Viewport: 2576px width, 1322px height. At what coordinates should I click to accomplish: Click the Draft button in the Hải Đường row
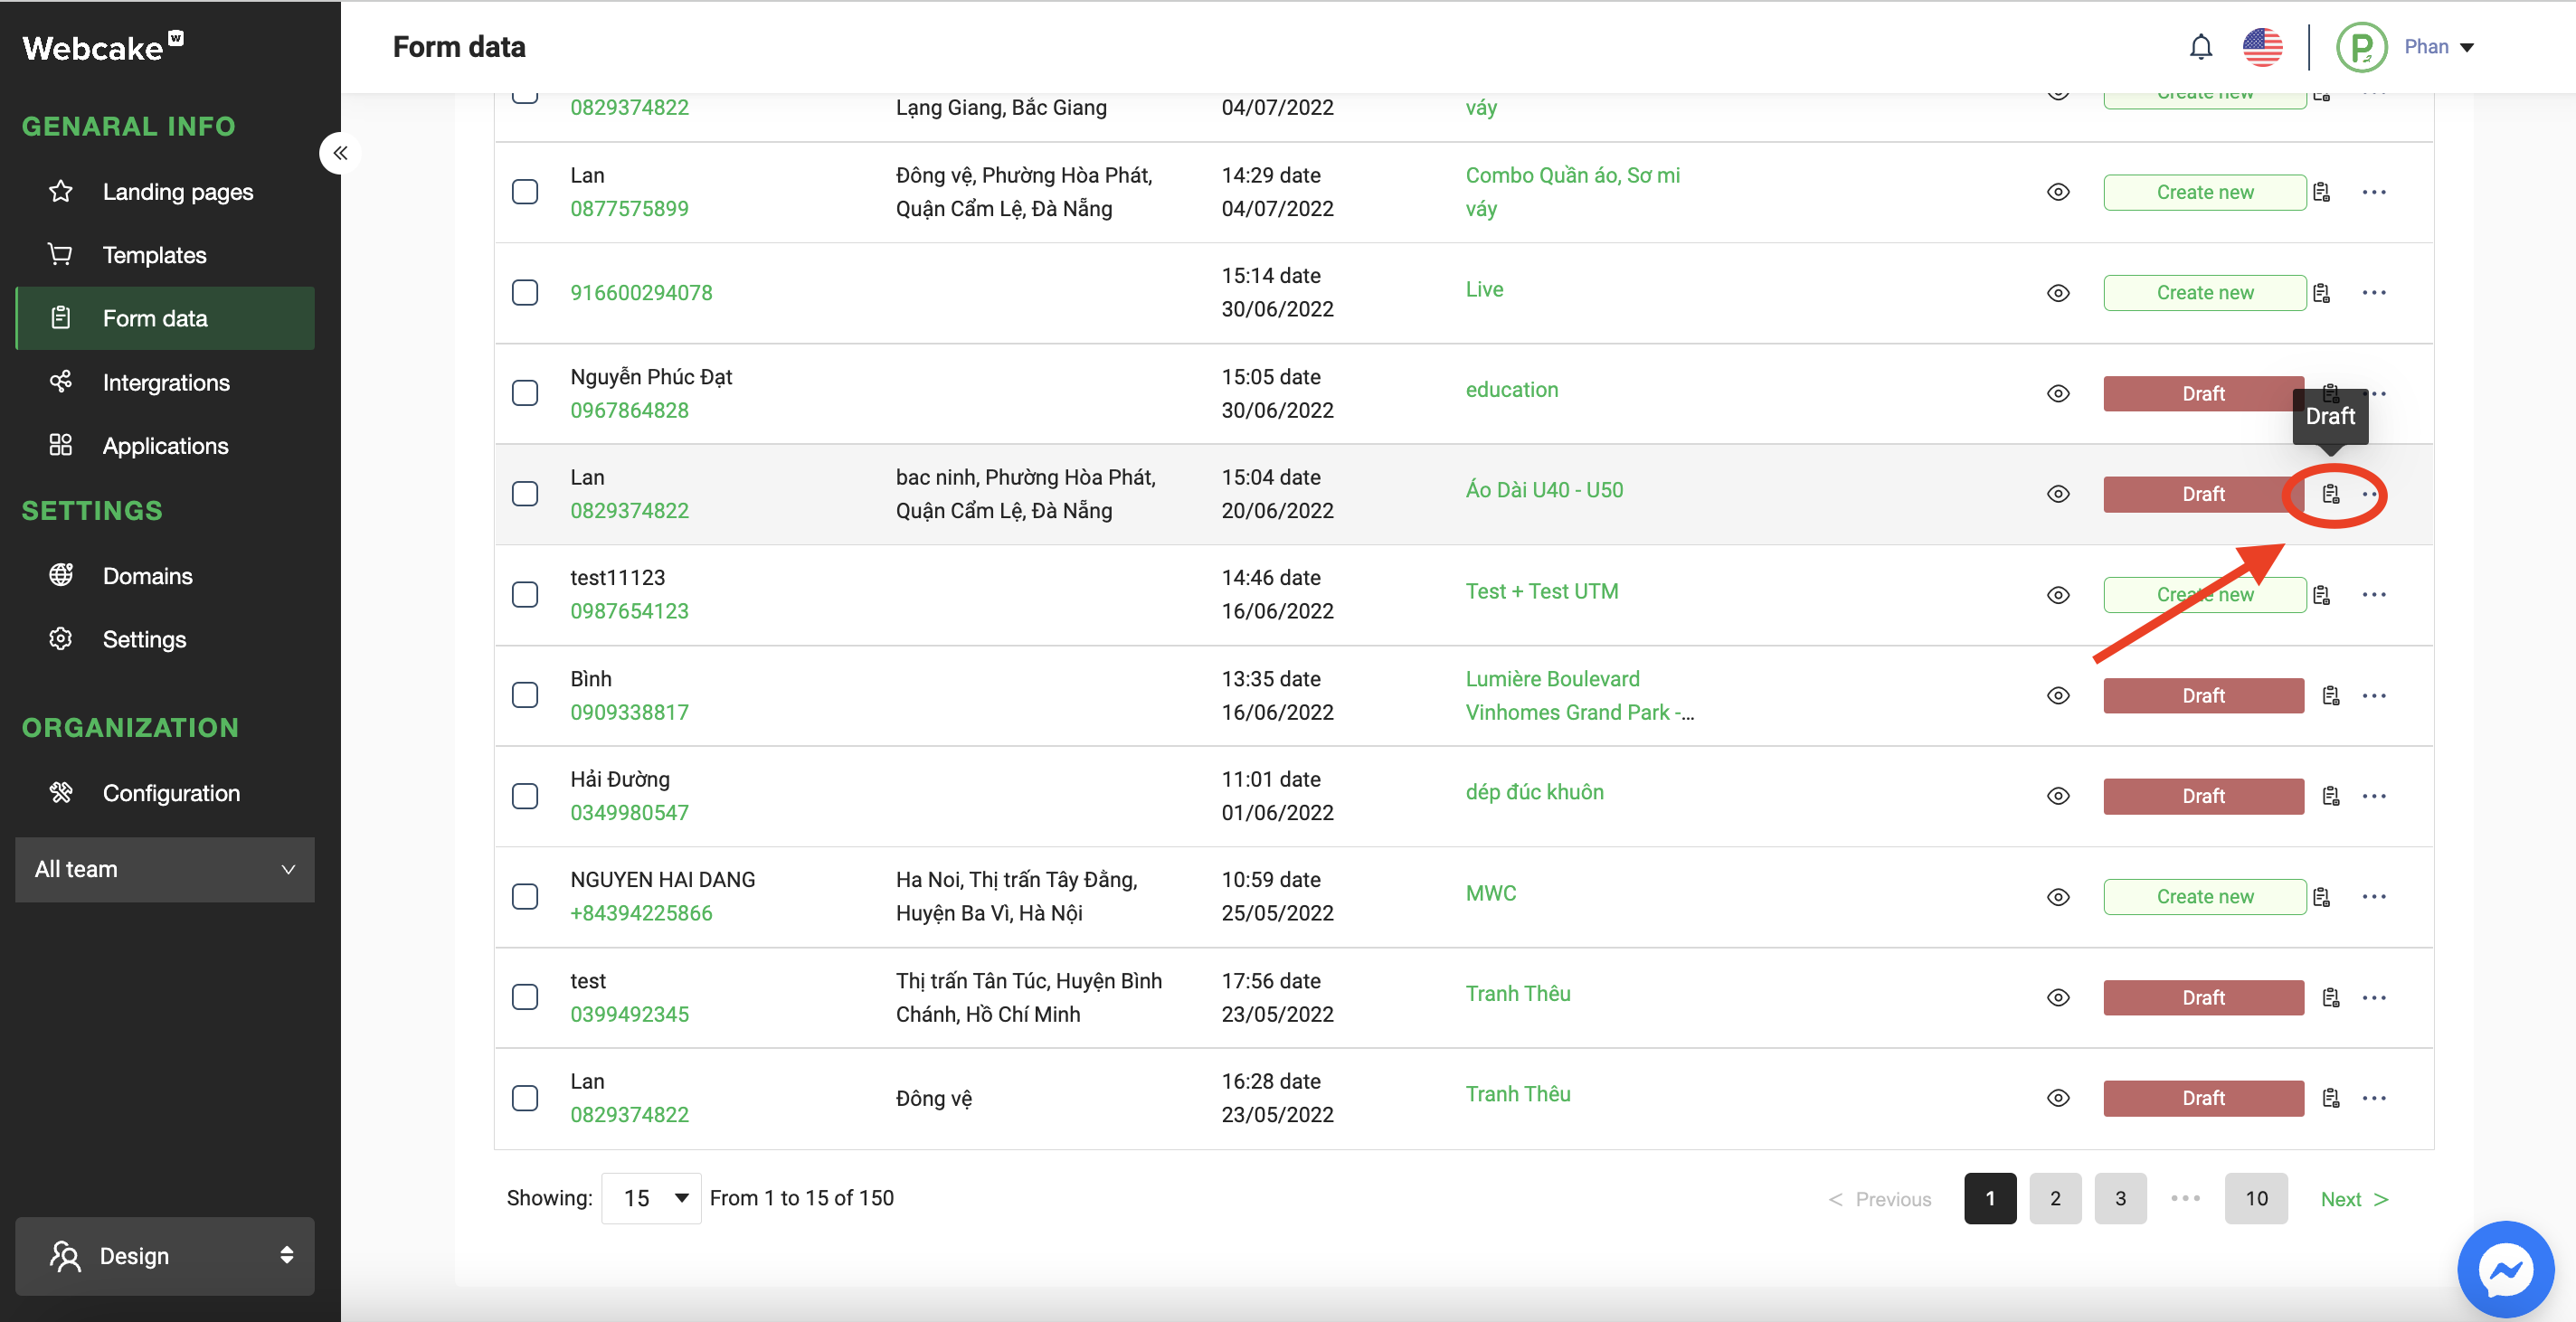pos(2203,796)
